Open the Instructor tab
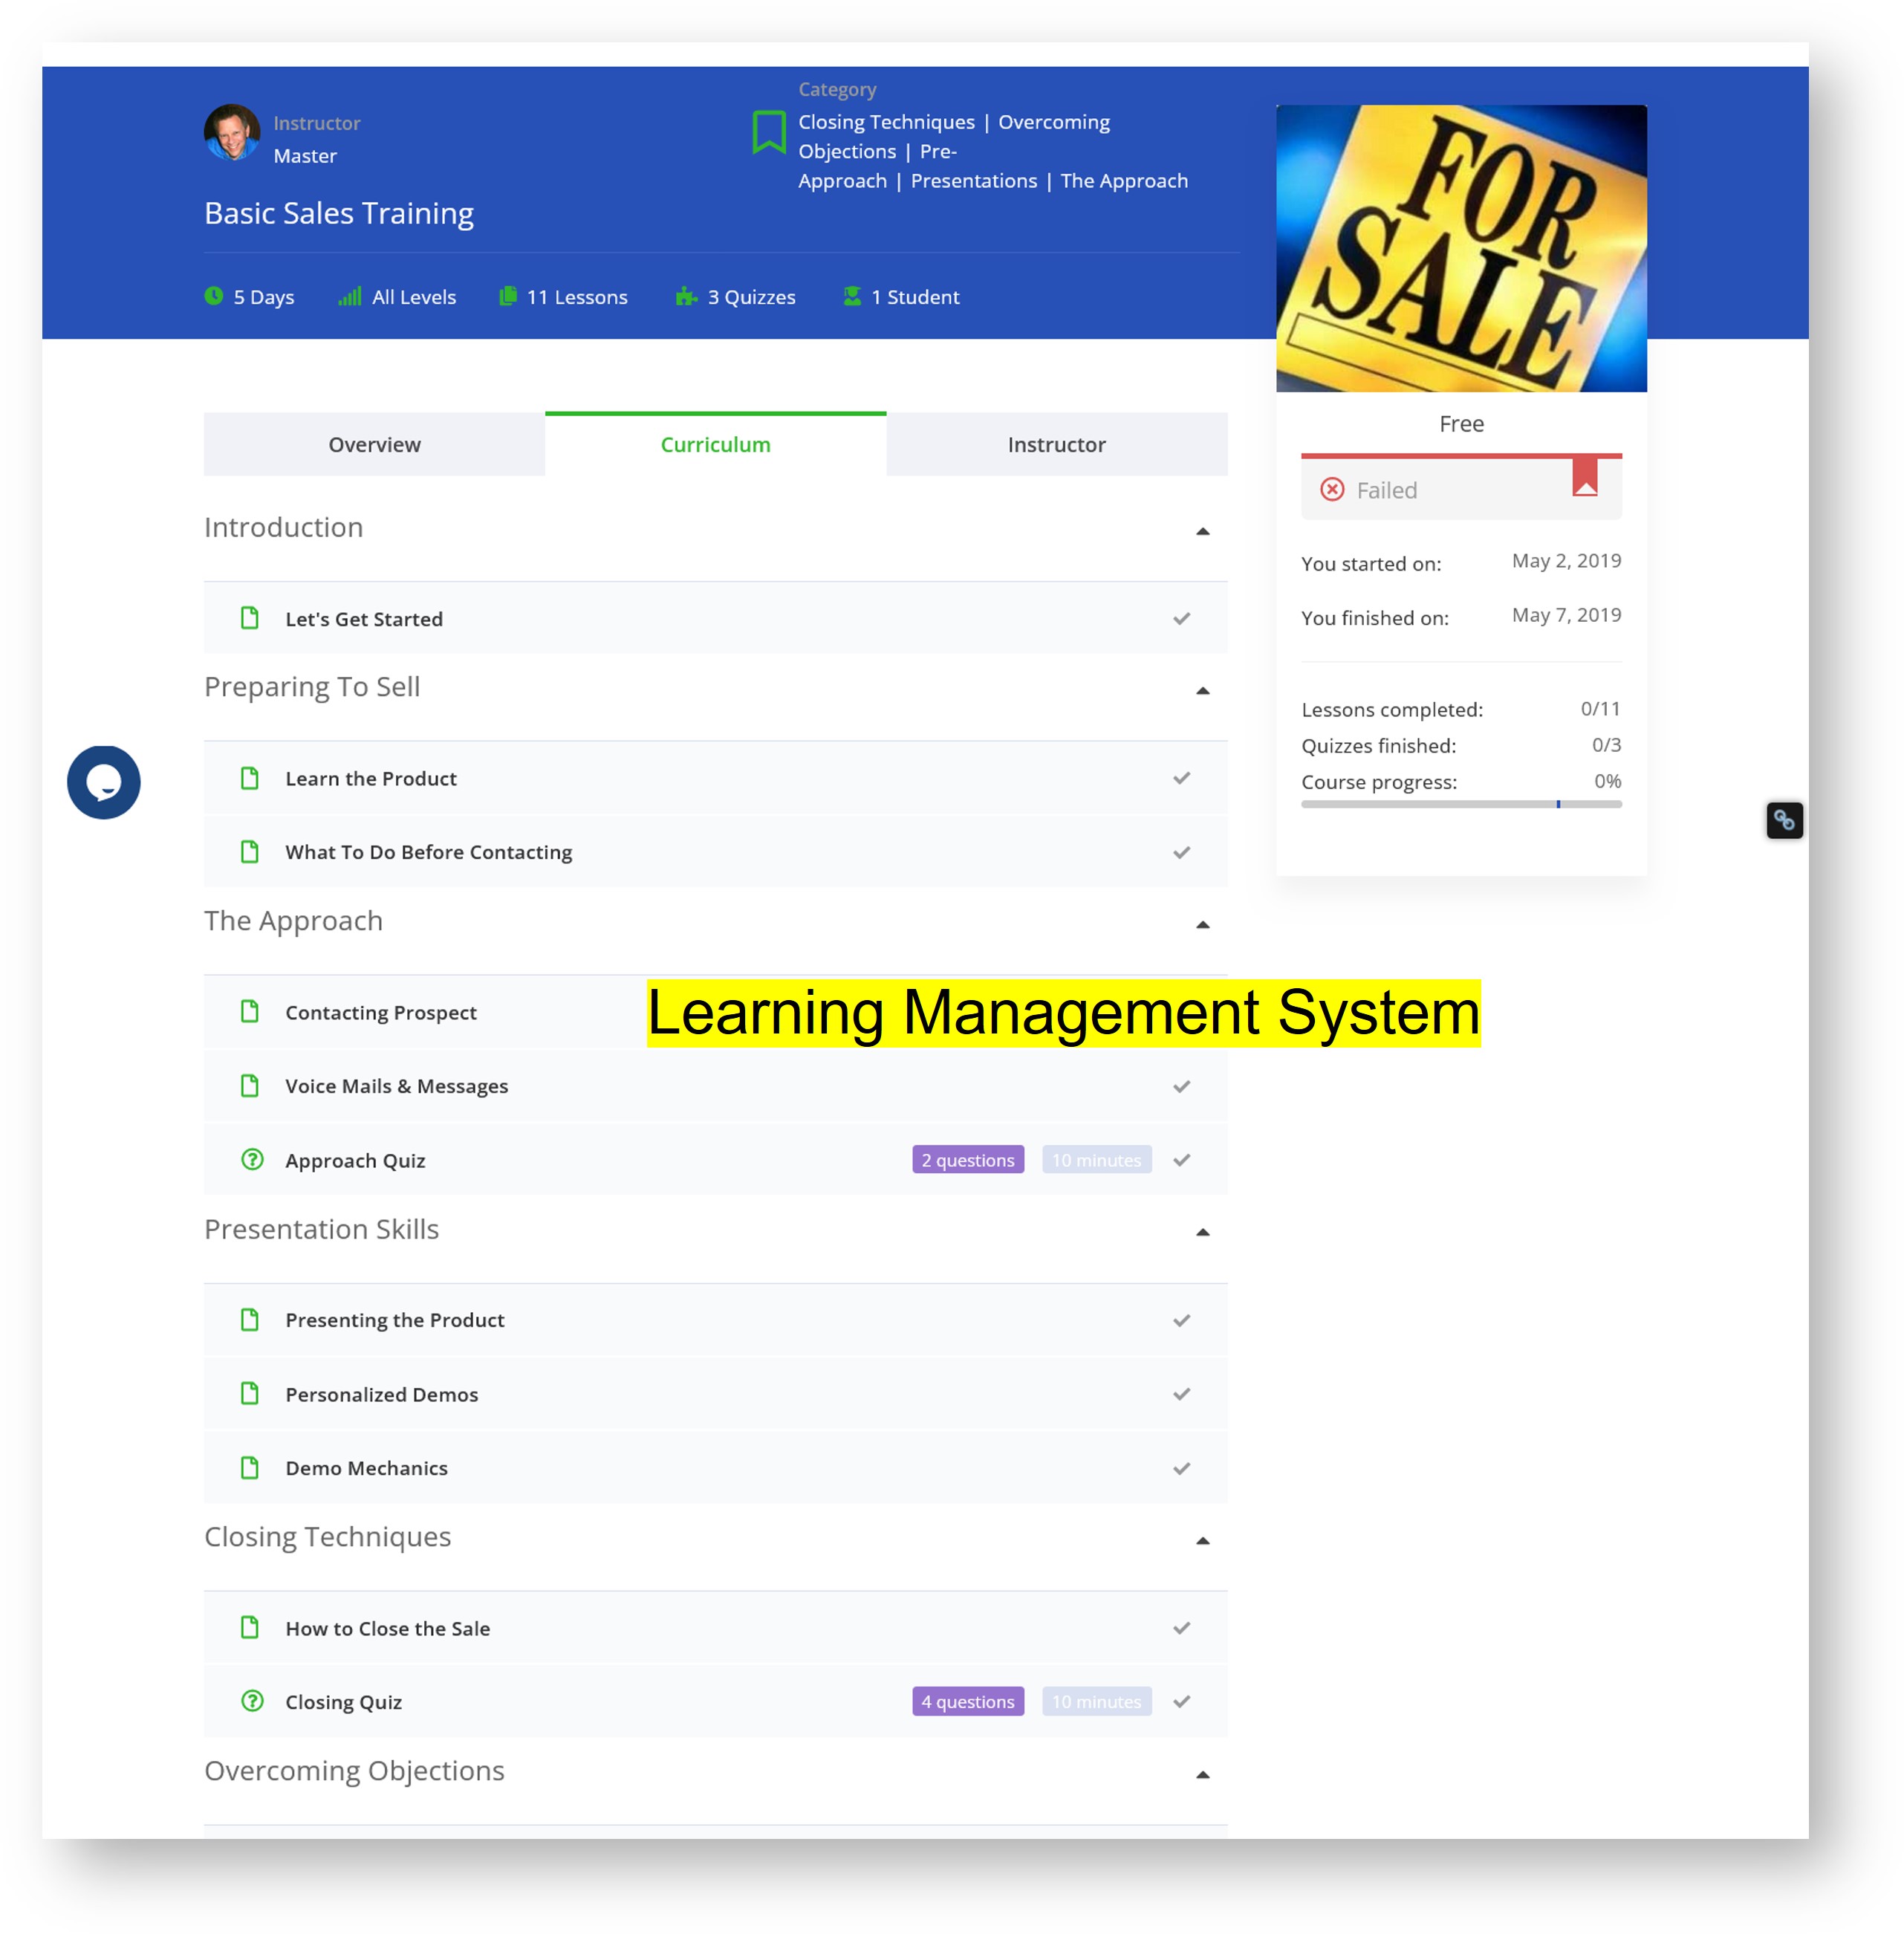1904x1934 pixels. (1056, 444)
